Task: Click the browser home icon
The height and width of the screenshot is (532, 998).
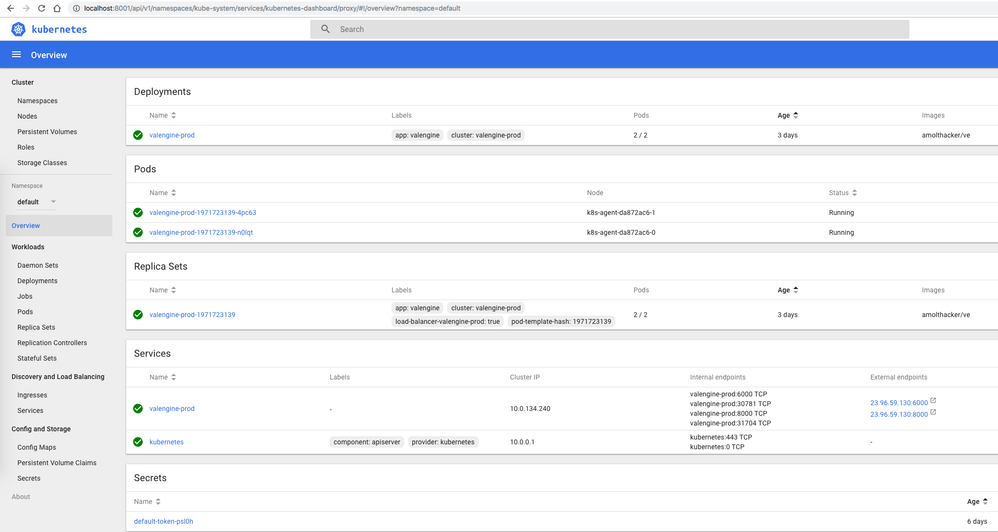Action: 57,8
